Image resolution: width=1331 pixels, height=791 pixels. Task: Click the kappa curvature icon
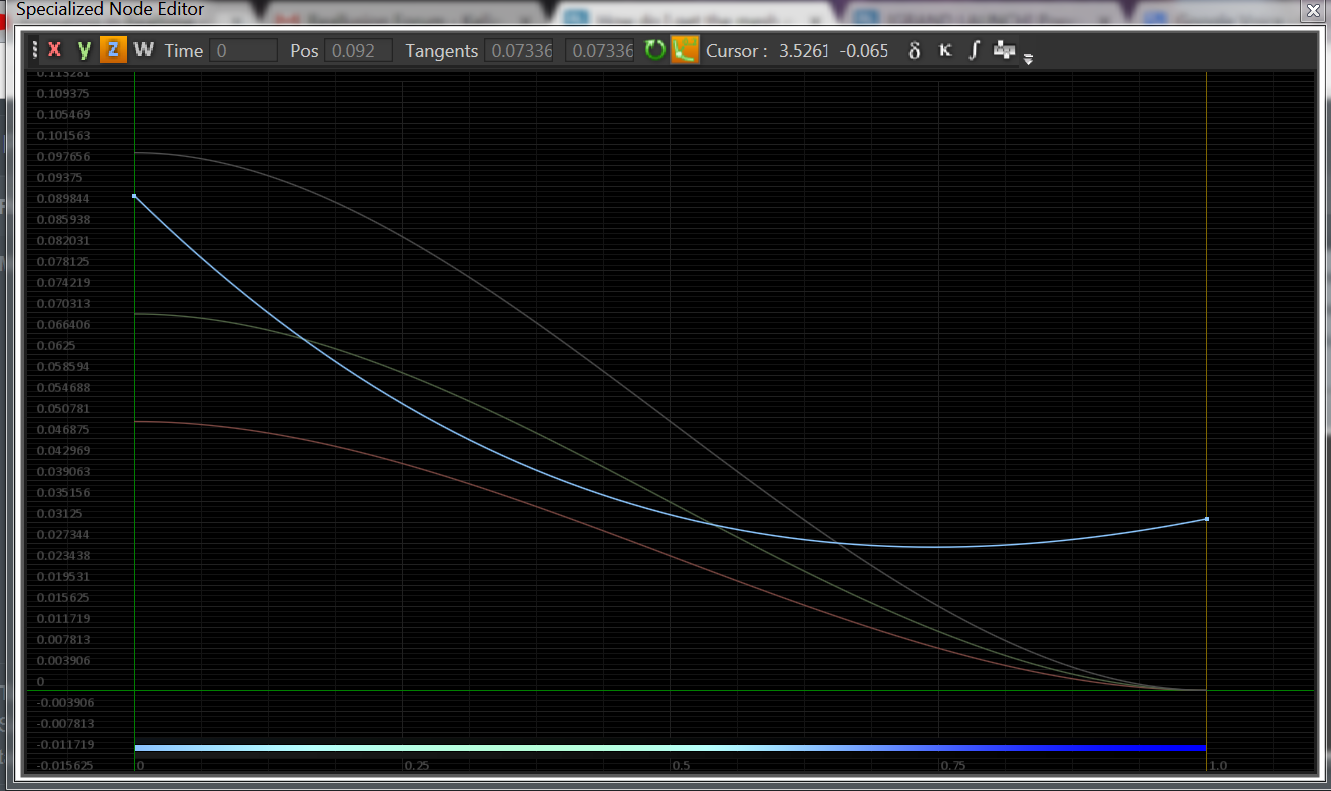[x=944, y=50]
